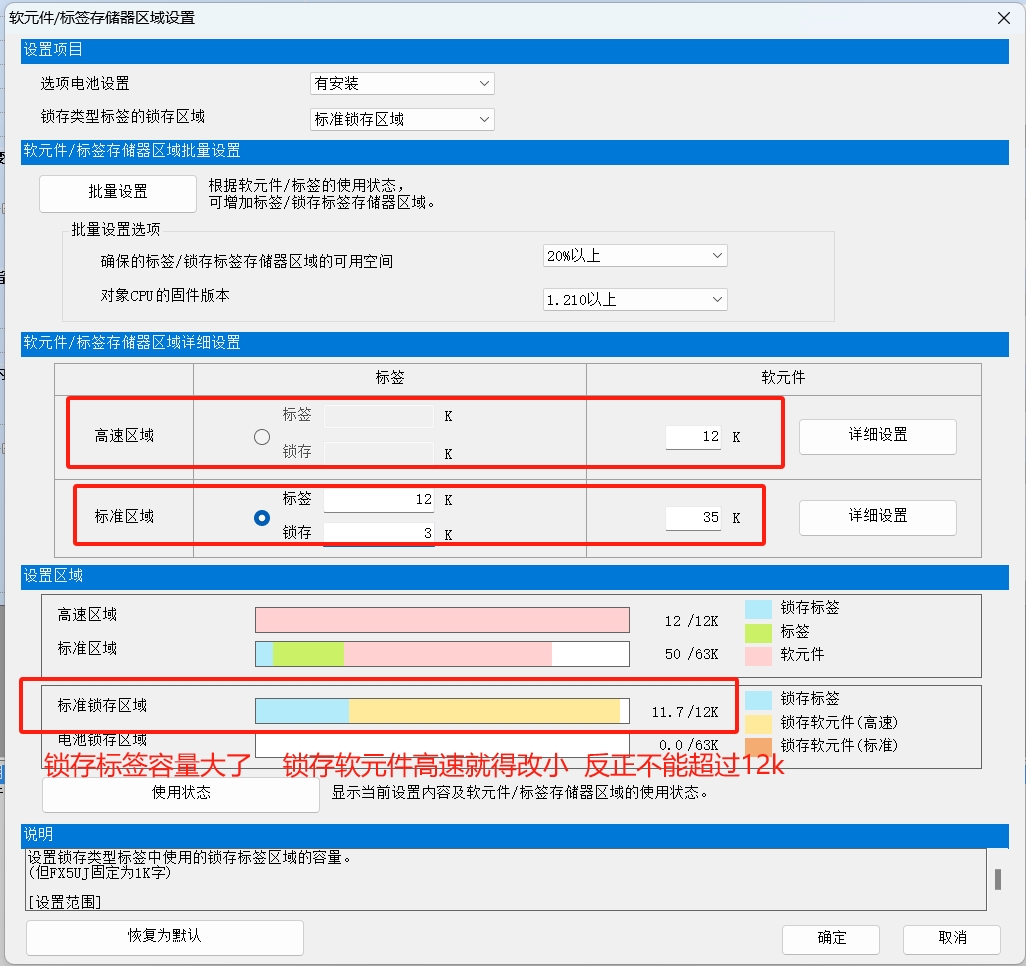Open 详细设置 for the 标准区域 row
This screenshot has width=1026, height=966.
(877, 516)
